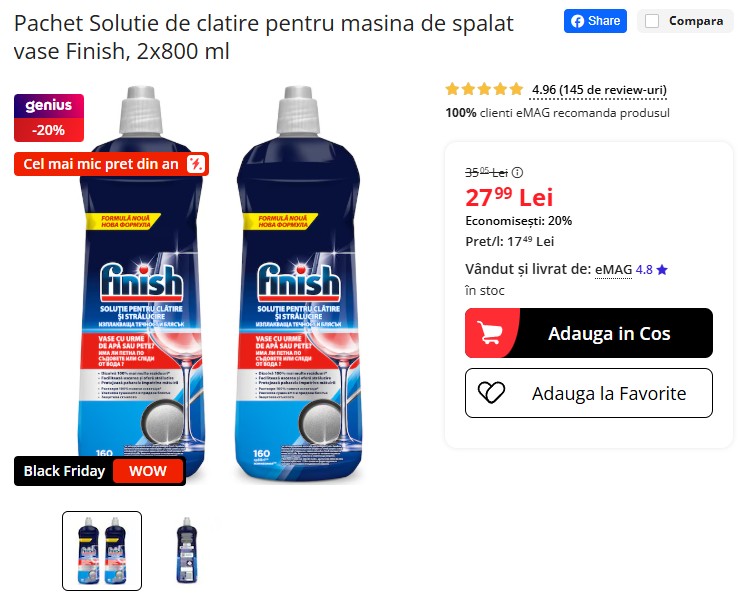Tick the Compara checkbox
The width and height of the screenshot is (745, 610).
coord(652,21)
